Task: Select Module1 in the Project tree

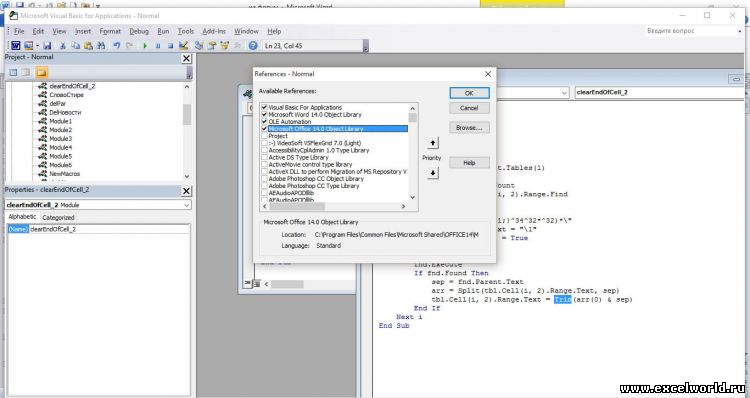Action: coord(60,122)
